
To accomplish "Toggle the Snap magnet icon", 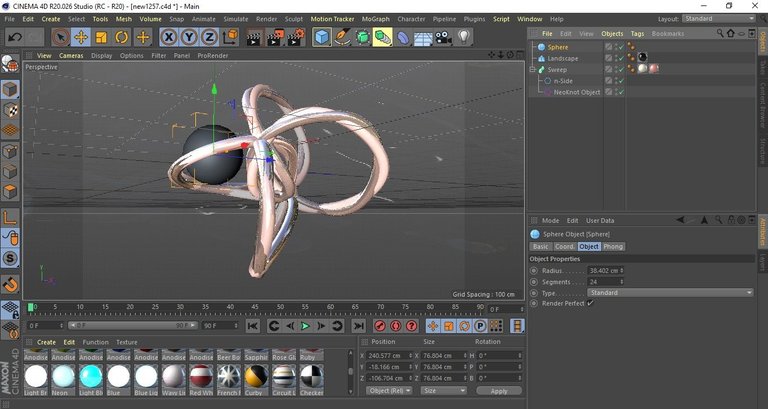I will click(x=10, y=284).
